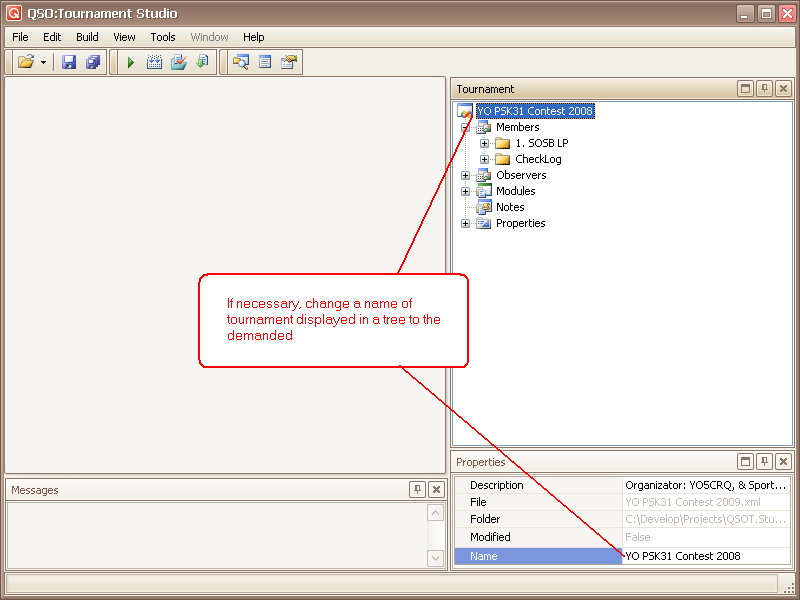800x600 pixels.
Task: Pin the Tournament panel with pushpin
Action: click(x=764, y=89)
